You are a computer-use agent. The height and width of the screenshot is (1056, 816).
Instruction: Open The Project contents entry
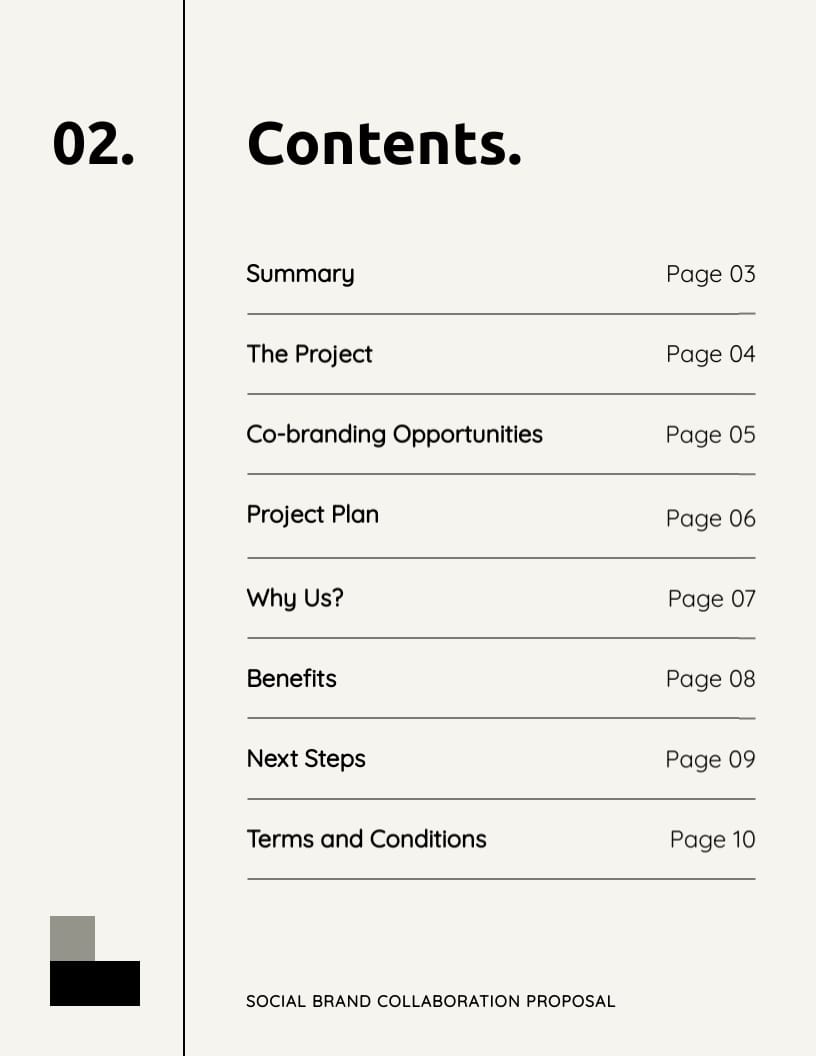click(x=310, y=354)
